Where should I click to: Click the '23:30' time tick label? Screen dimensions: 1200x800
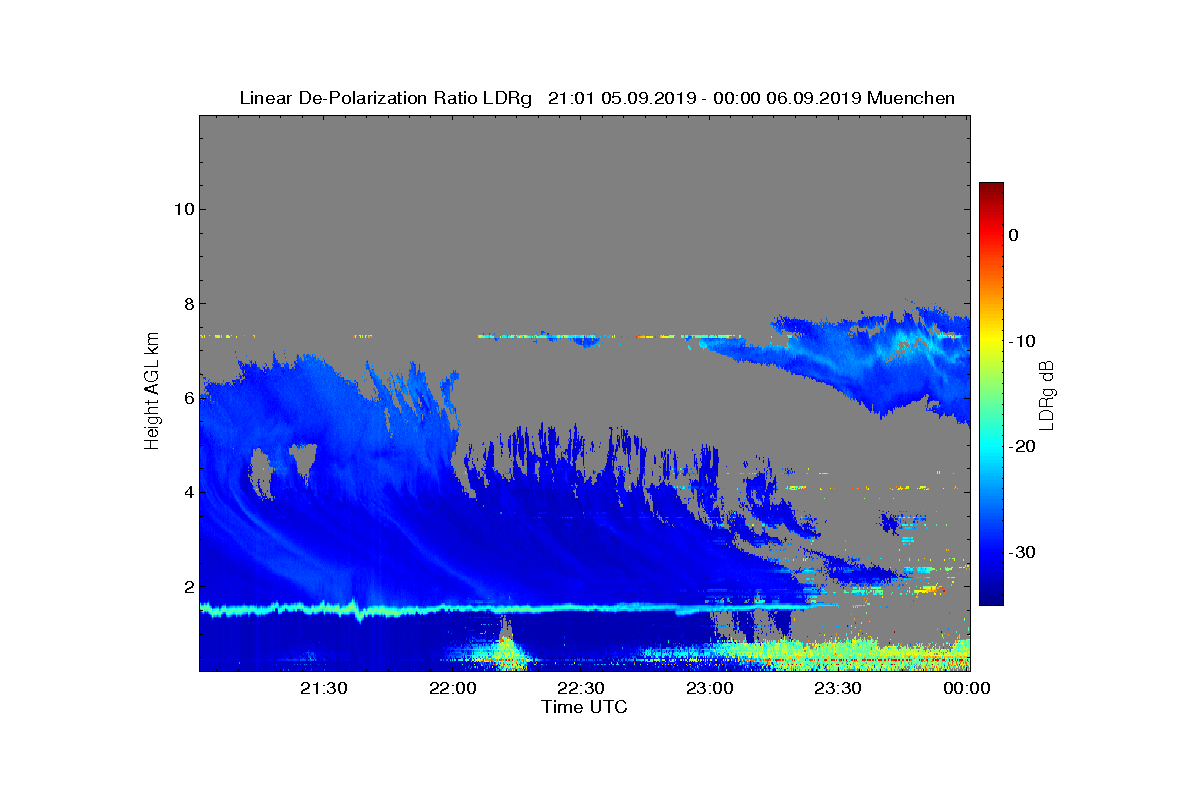coord(838,688)
